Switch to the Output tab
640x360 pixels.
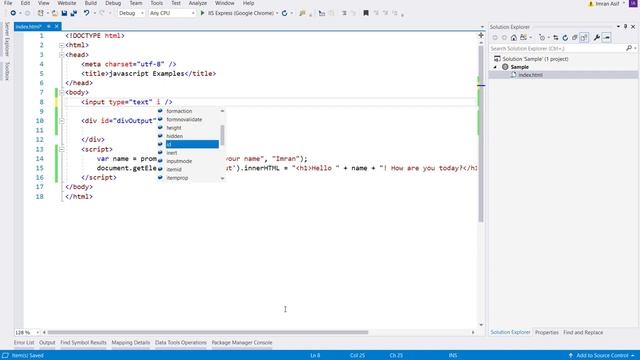[x=47, y=343]
